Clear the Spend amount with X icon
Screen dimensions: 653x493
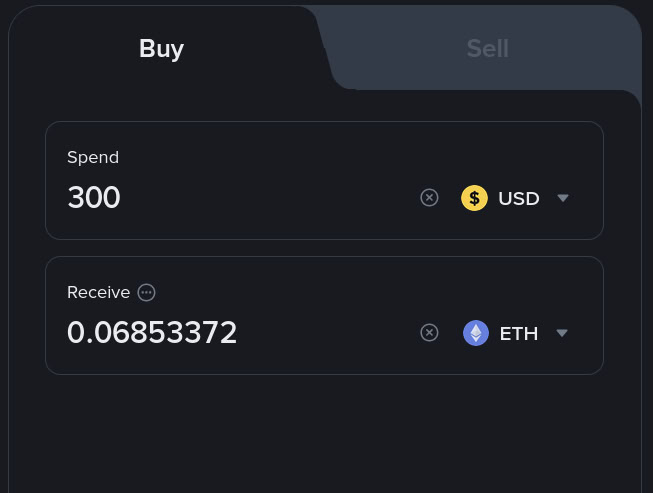(429, 198)
